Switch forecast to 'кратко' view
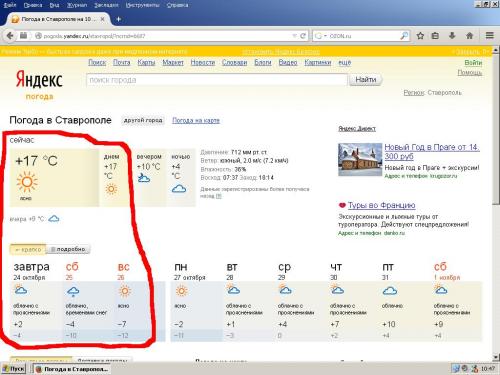Screen dimensions: 500x375 (x=28, y=249)
